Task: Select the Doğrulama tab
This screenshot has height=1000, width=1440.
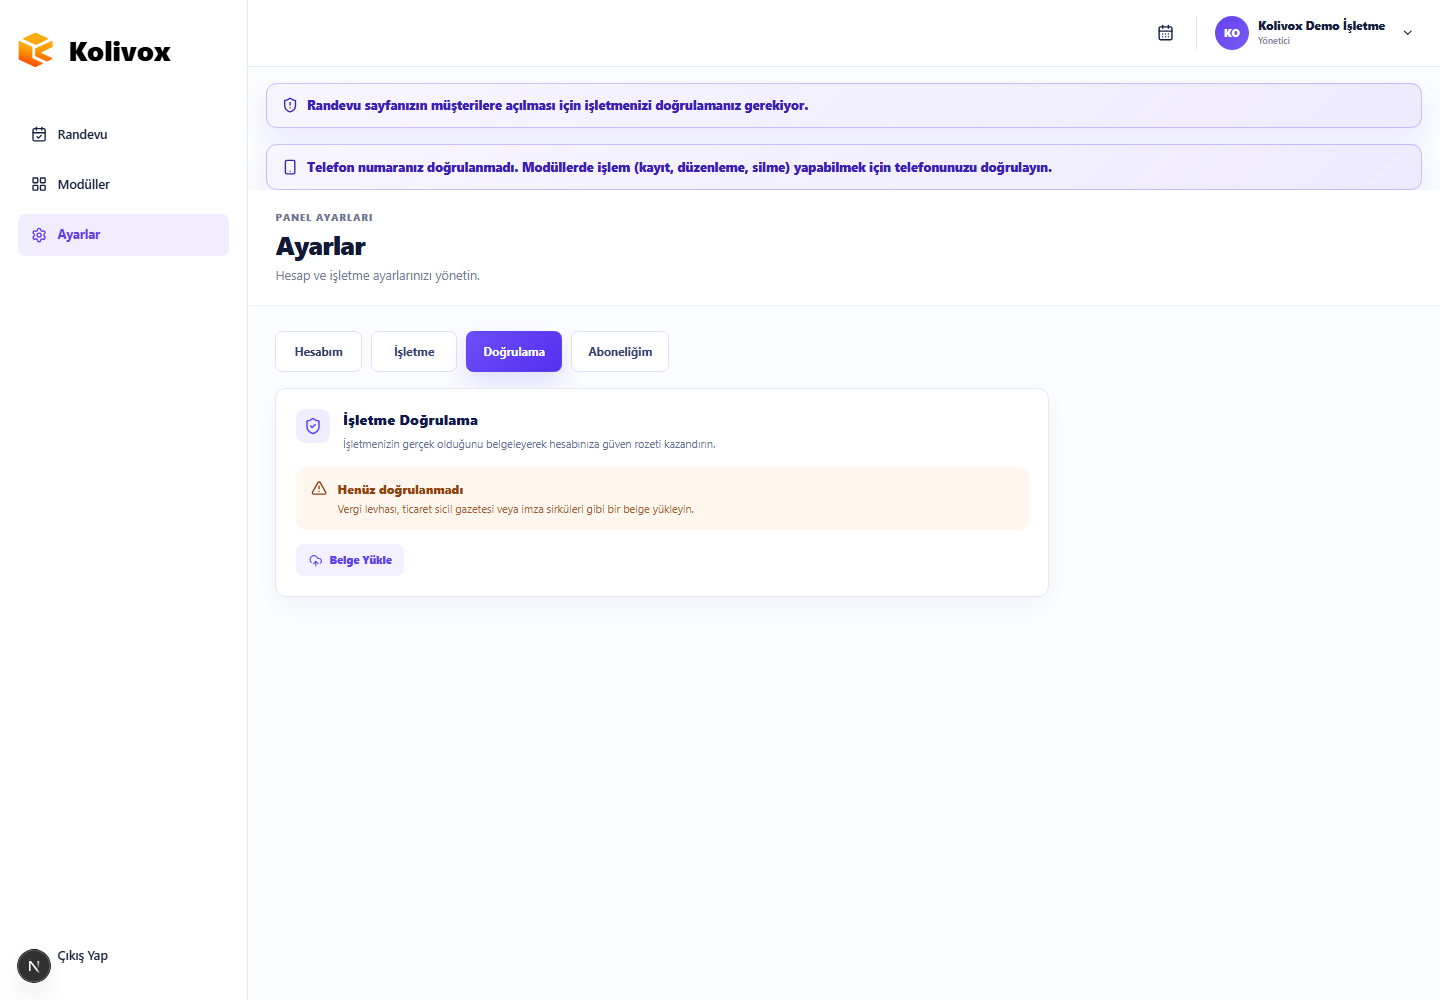Action: [514, 352]
